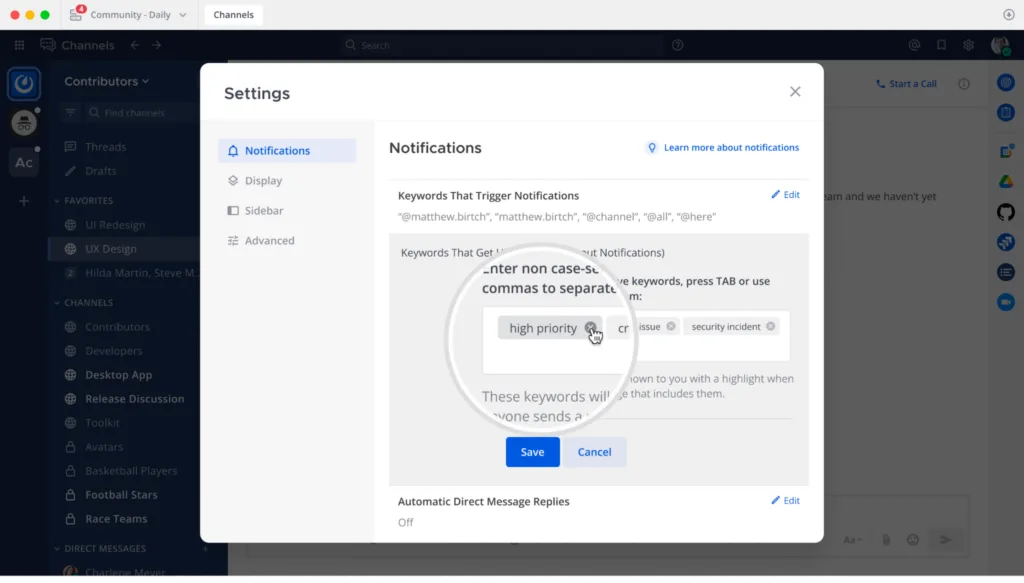
Task: Cancel keyword editing
Action: point(594,452)
